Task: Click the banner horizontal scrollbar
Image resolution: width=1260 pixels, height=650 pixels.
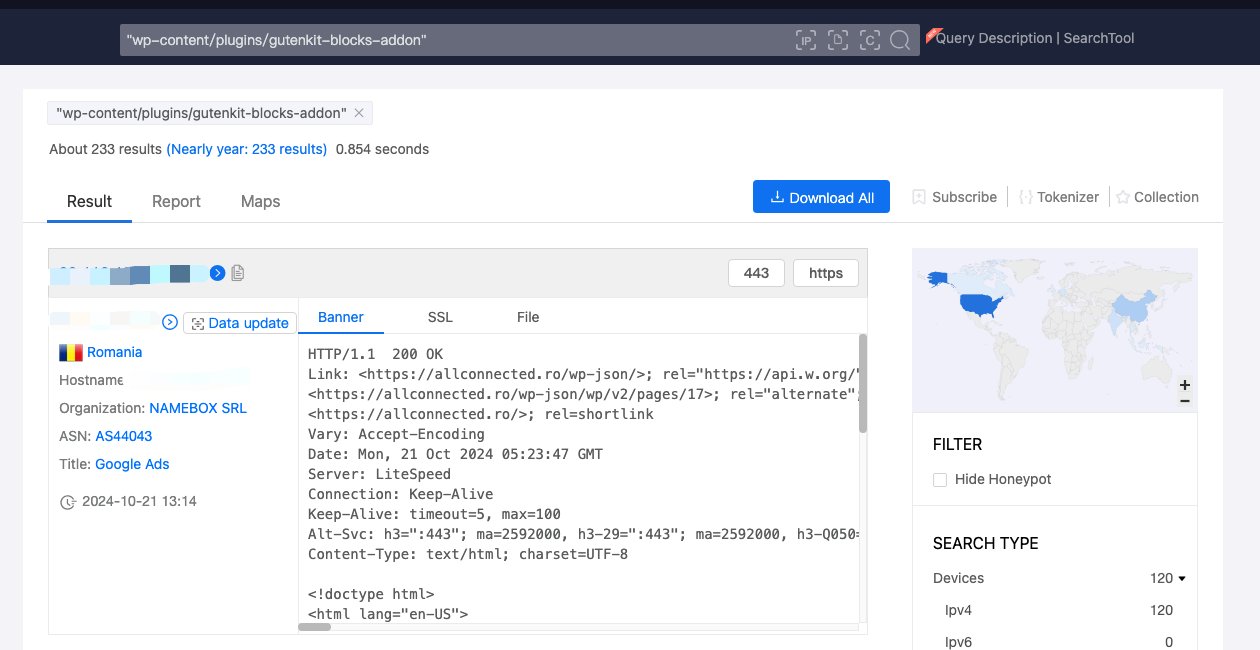Action: point(315,627)
